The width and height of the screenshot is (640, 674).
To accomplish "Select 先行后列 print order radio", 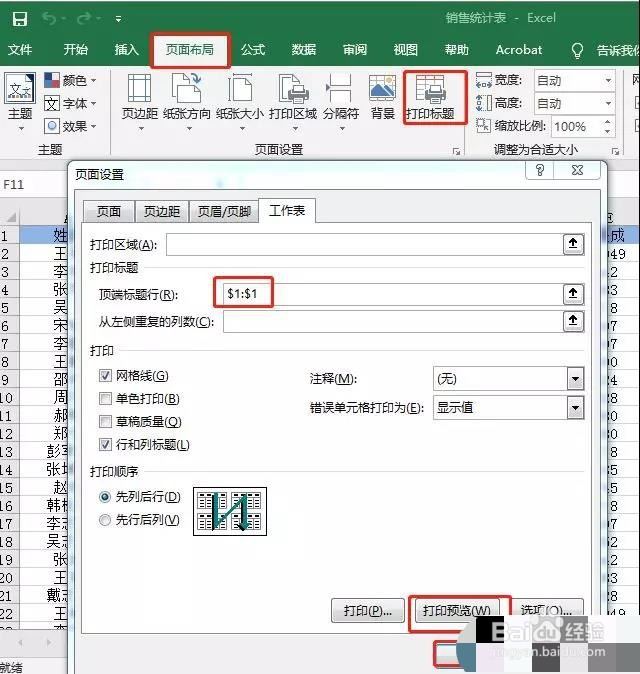I will (104, 520).
